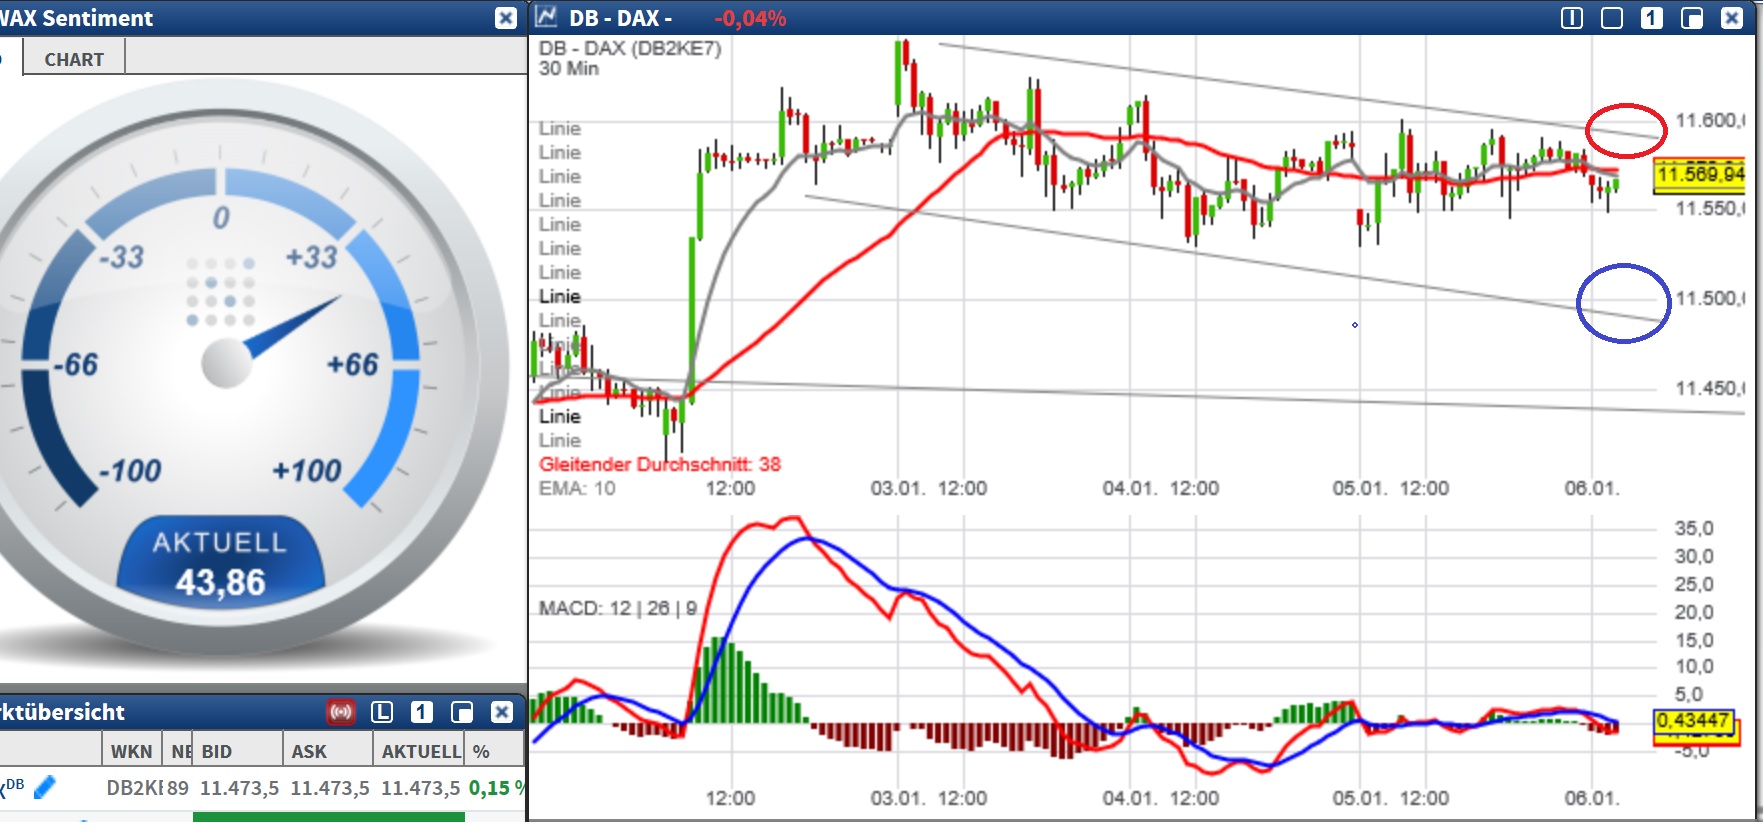Select the red "Gleitender Durchschnitt: 38" label
Screen dimensions: 1763x832
point(659,464)
